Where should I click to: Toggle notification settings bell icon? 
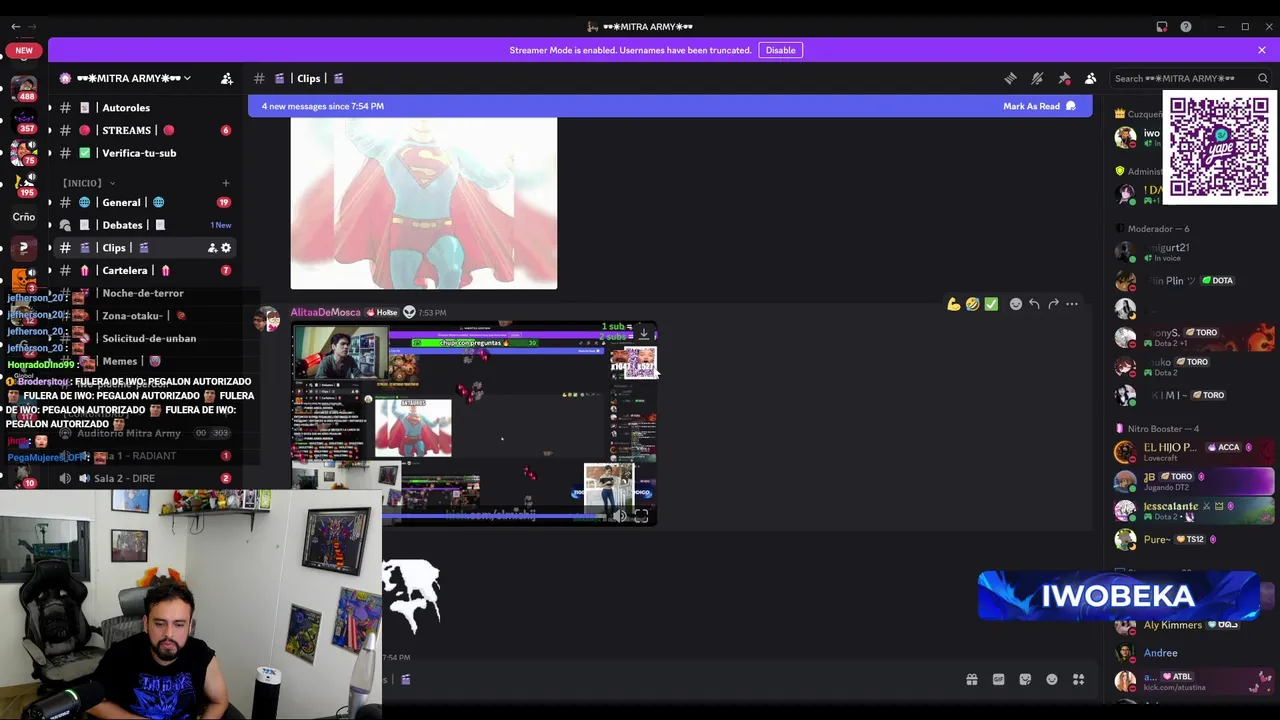(x=1037, y=78)
